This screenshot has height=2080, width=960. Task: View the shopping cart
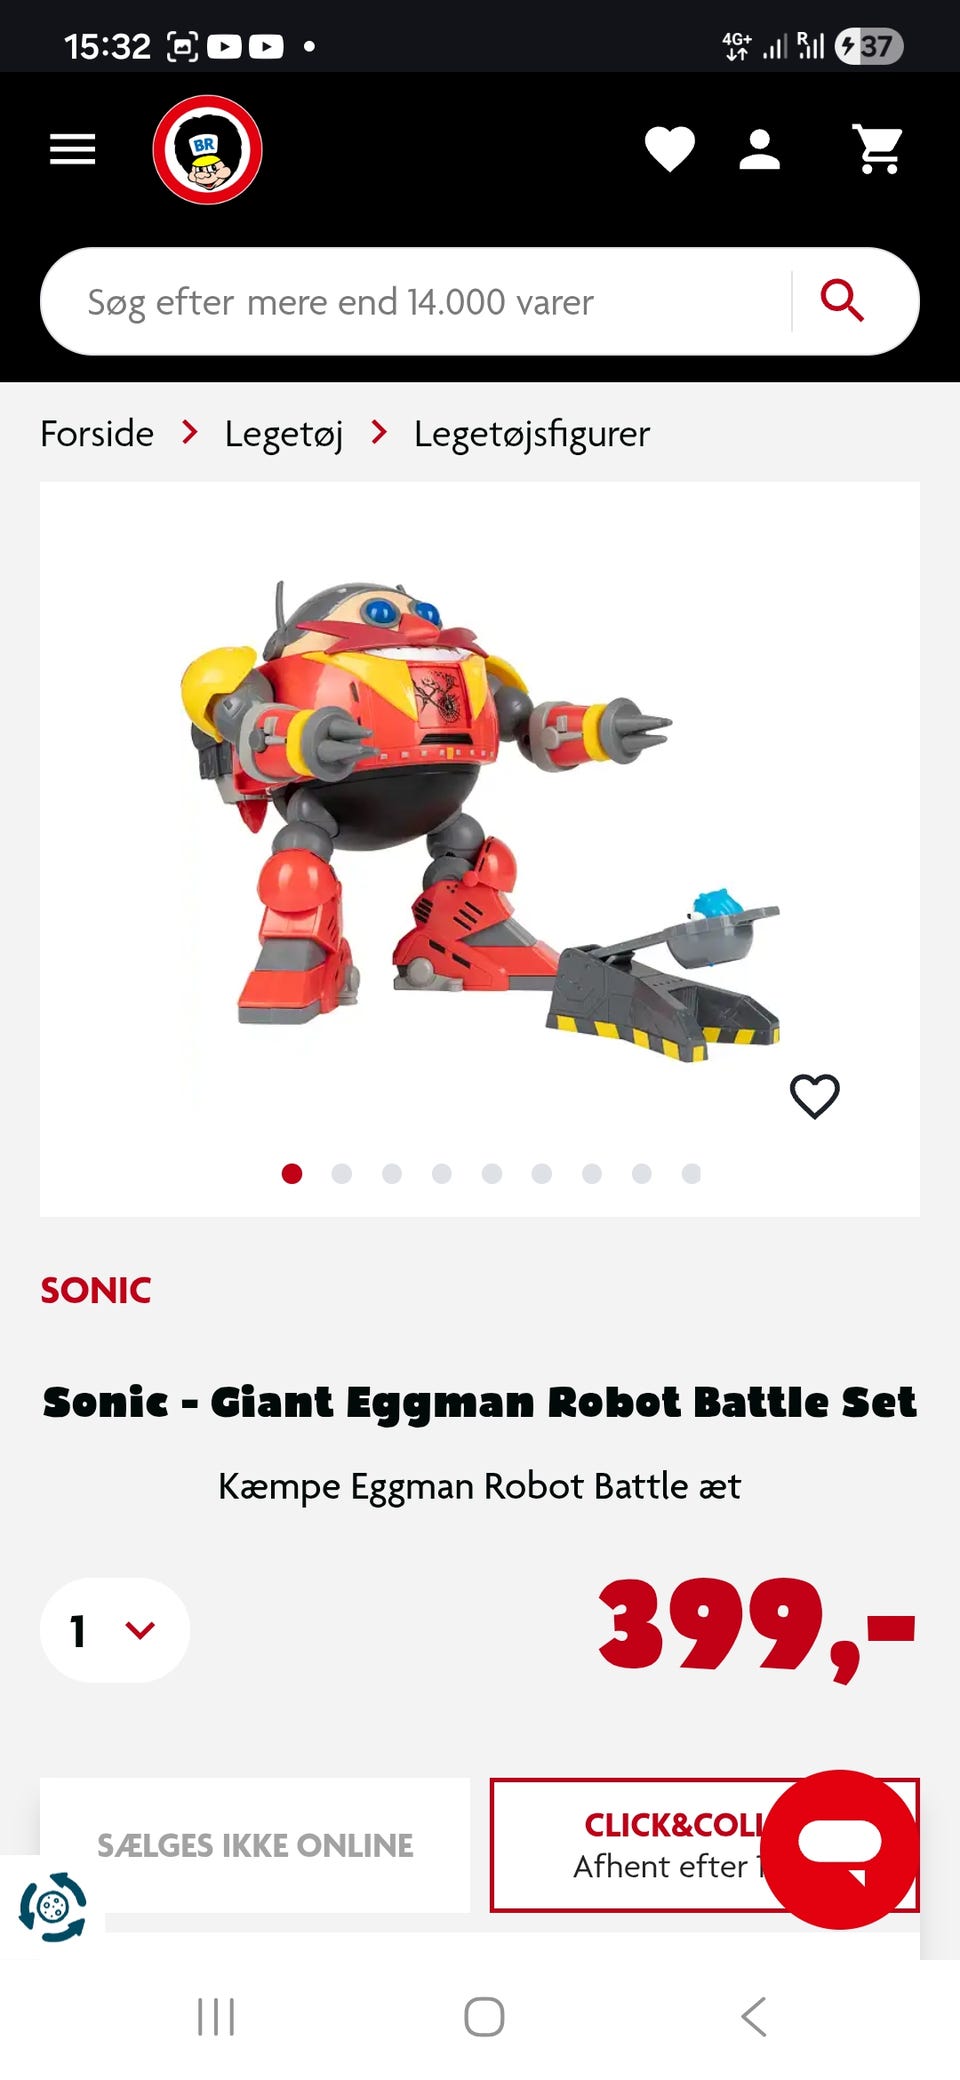877,150
